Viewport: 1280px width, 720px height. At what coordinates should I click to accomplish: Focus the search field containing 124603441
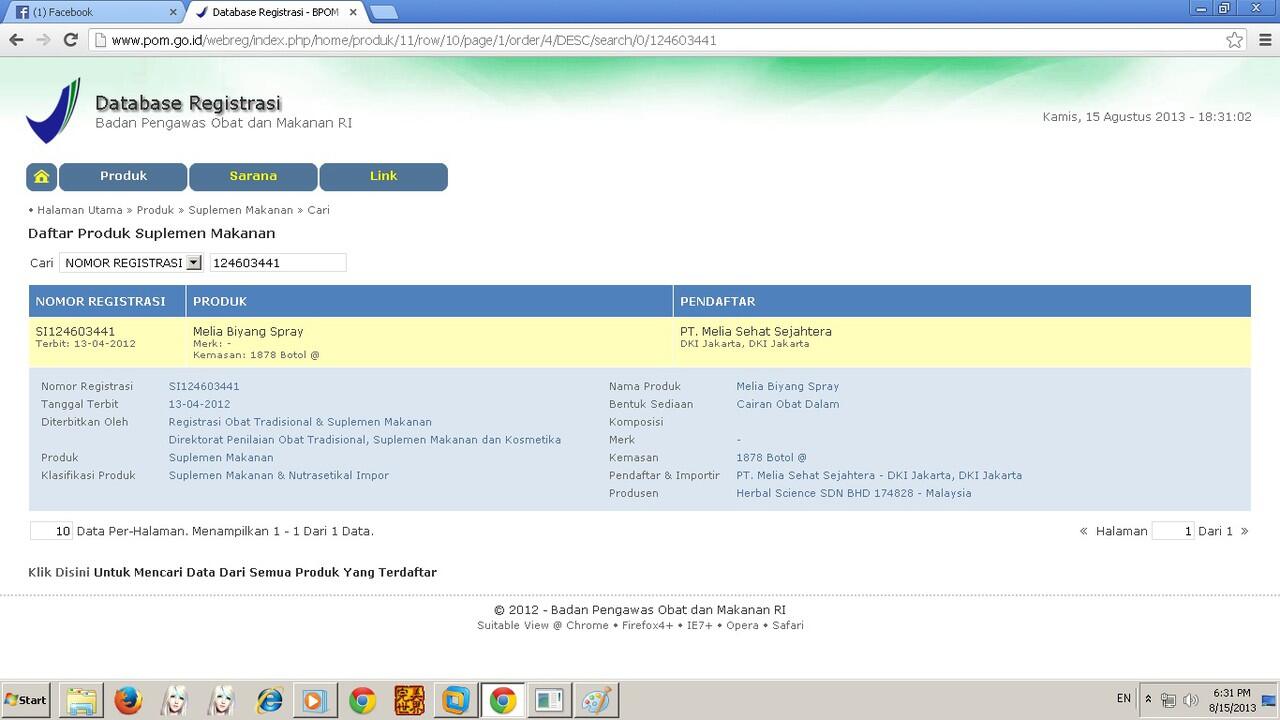[278, 263]
